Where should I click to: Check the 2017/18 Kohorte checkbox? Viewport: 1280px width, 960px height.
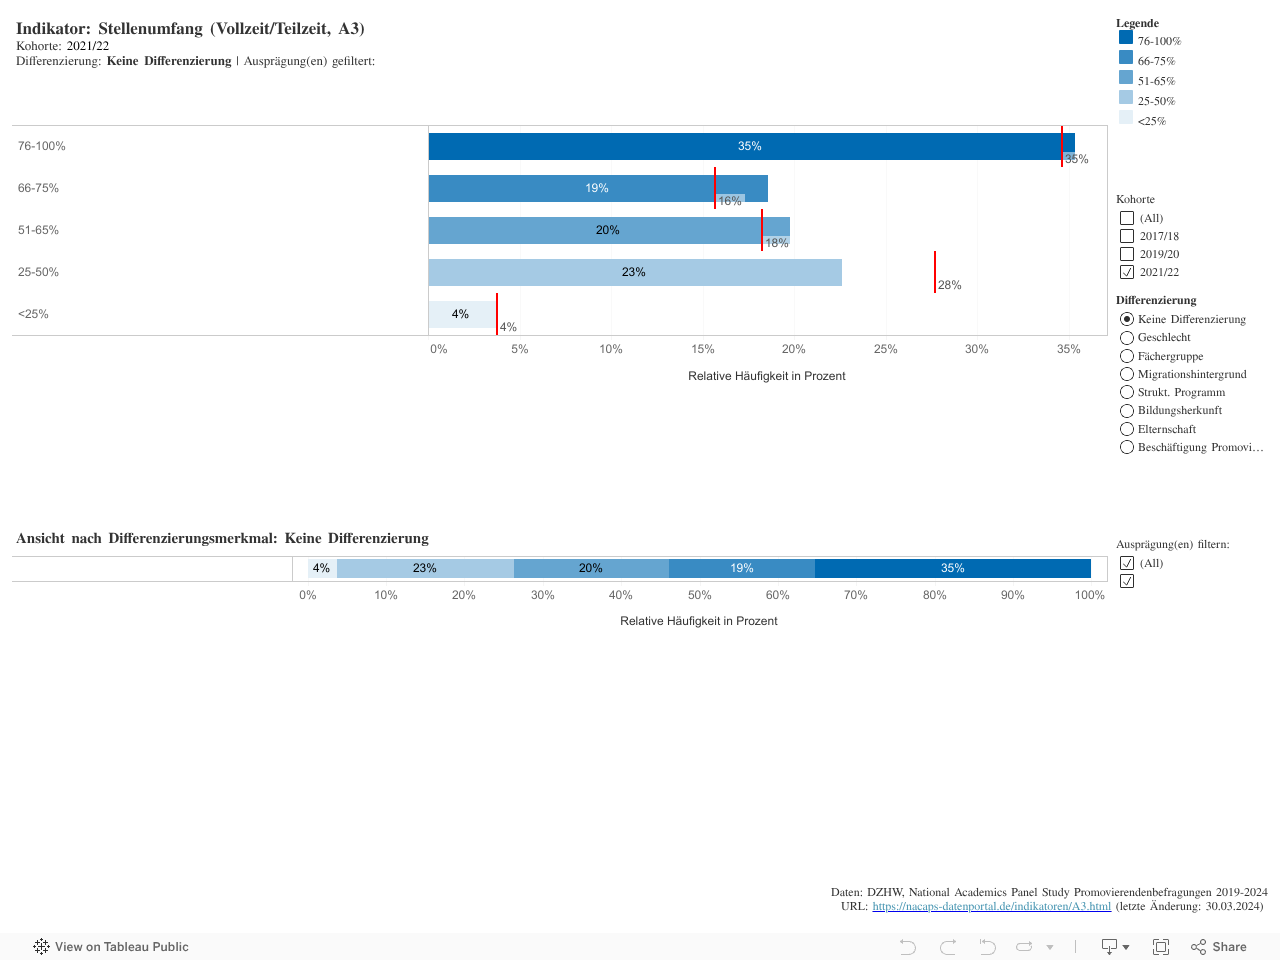click(1127, 236)
